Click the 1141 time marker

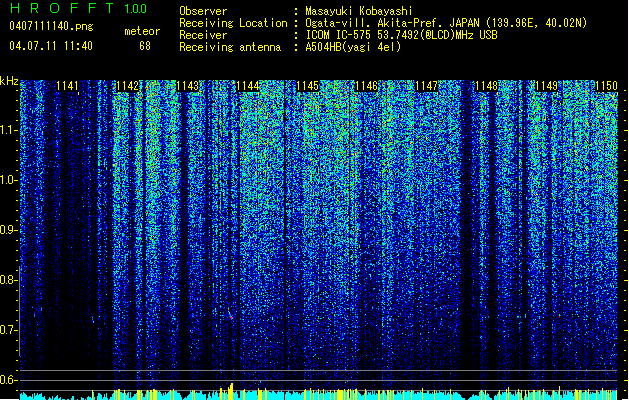67,86
